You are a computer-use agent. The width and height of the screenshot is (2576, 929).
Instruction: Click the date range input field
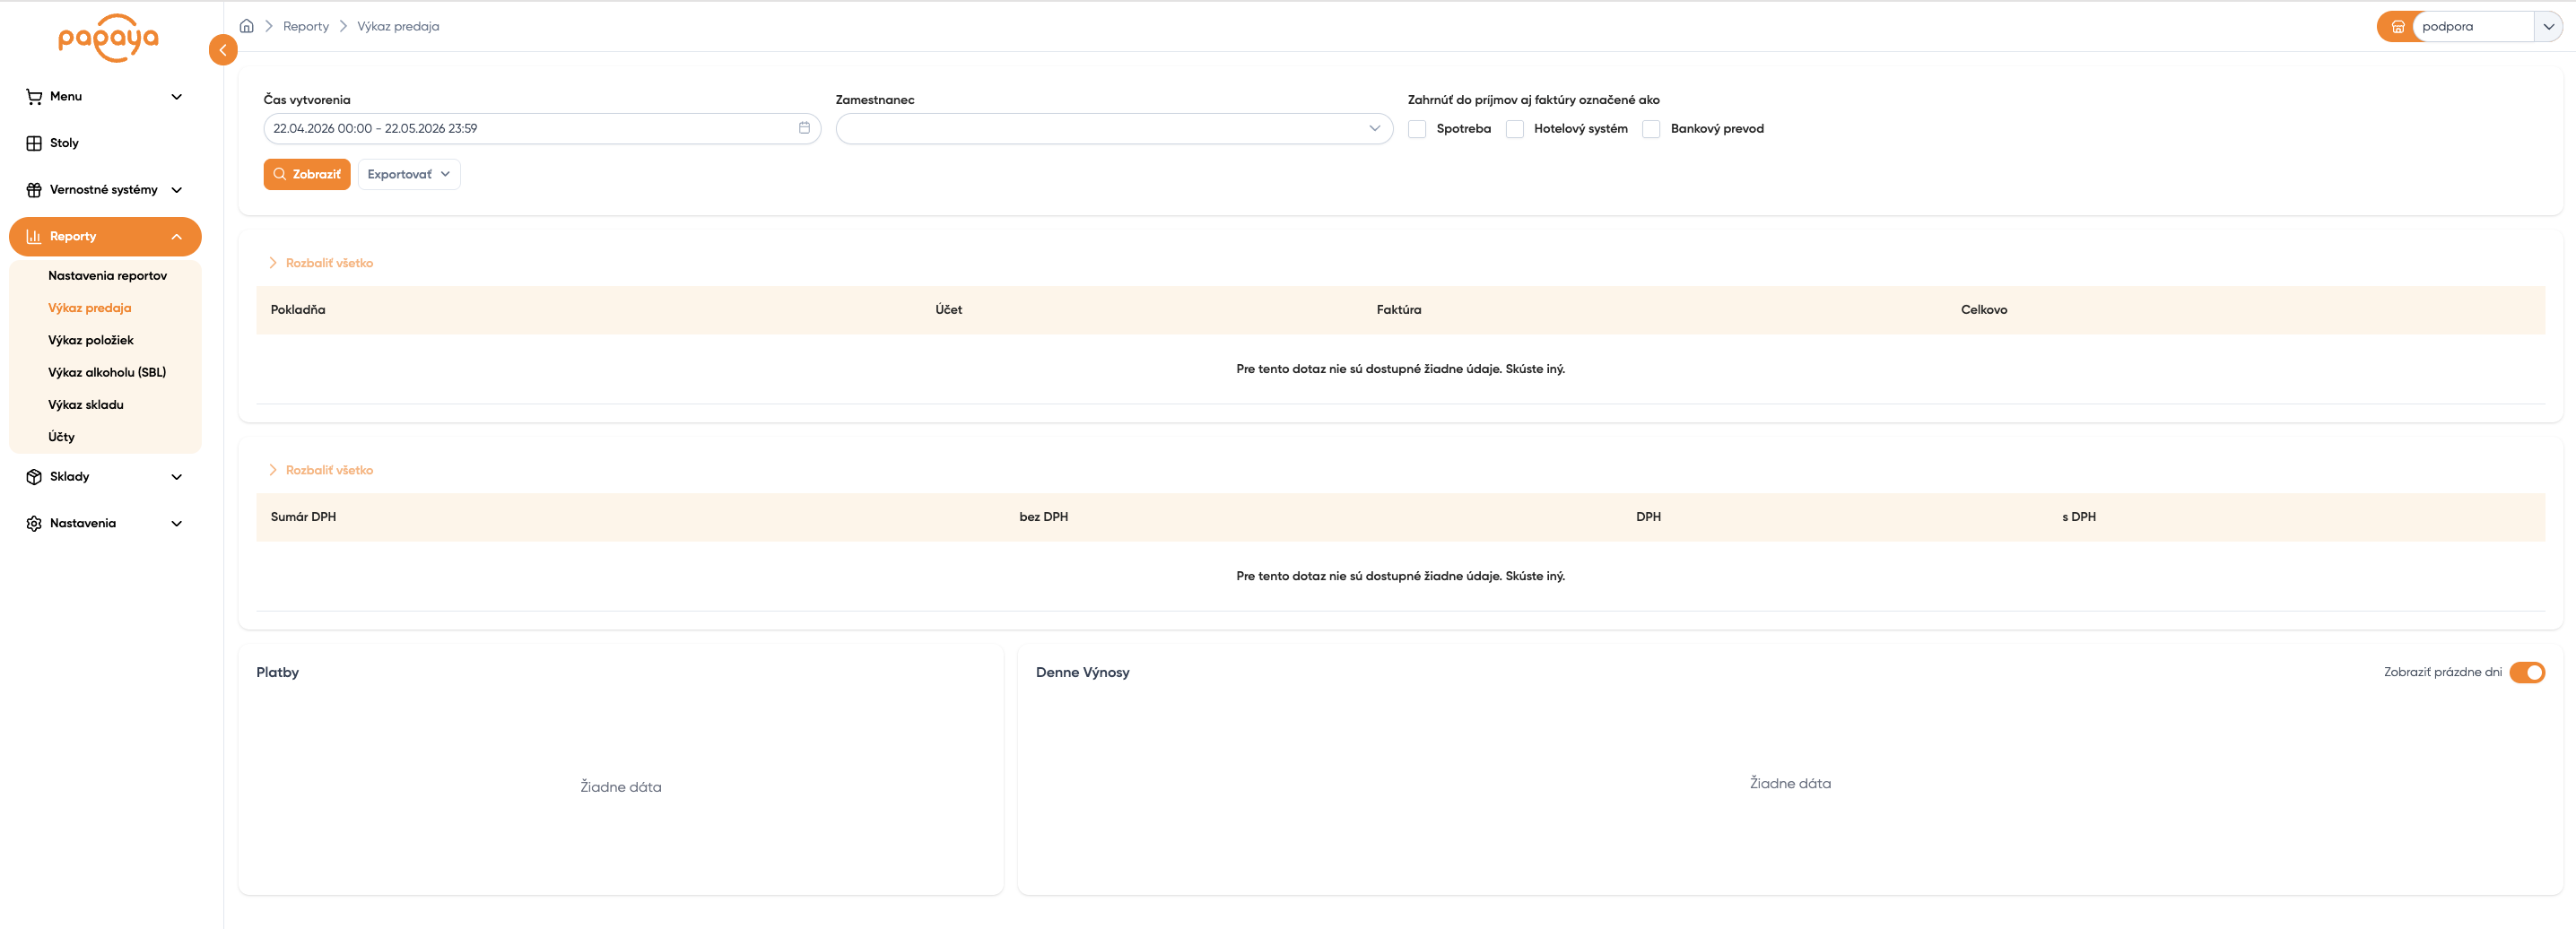pyautogui.click(x=542, y=129)
